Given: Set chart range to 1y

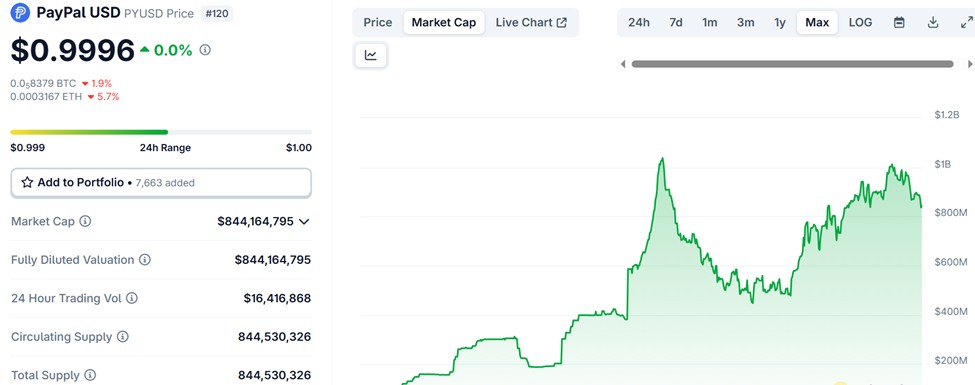Looking at the screenshot, I should (x=780, y=22).
